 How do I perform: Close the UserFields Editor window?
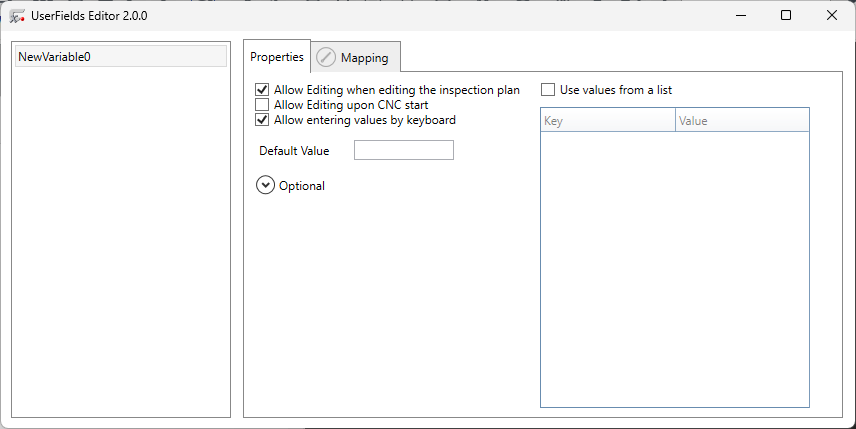(x=831, y=15)
